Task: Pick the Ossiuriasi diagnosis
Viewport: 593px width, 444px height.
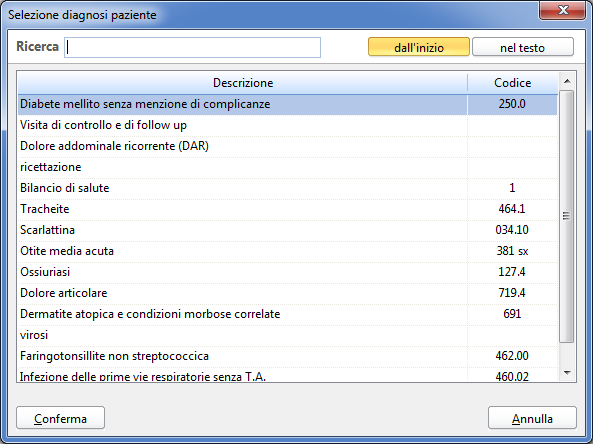Action: coord(287,272)
